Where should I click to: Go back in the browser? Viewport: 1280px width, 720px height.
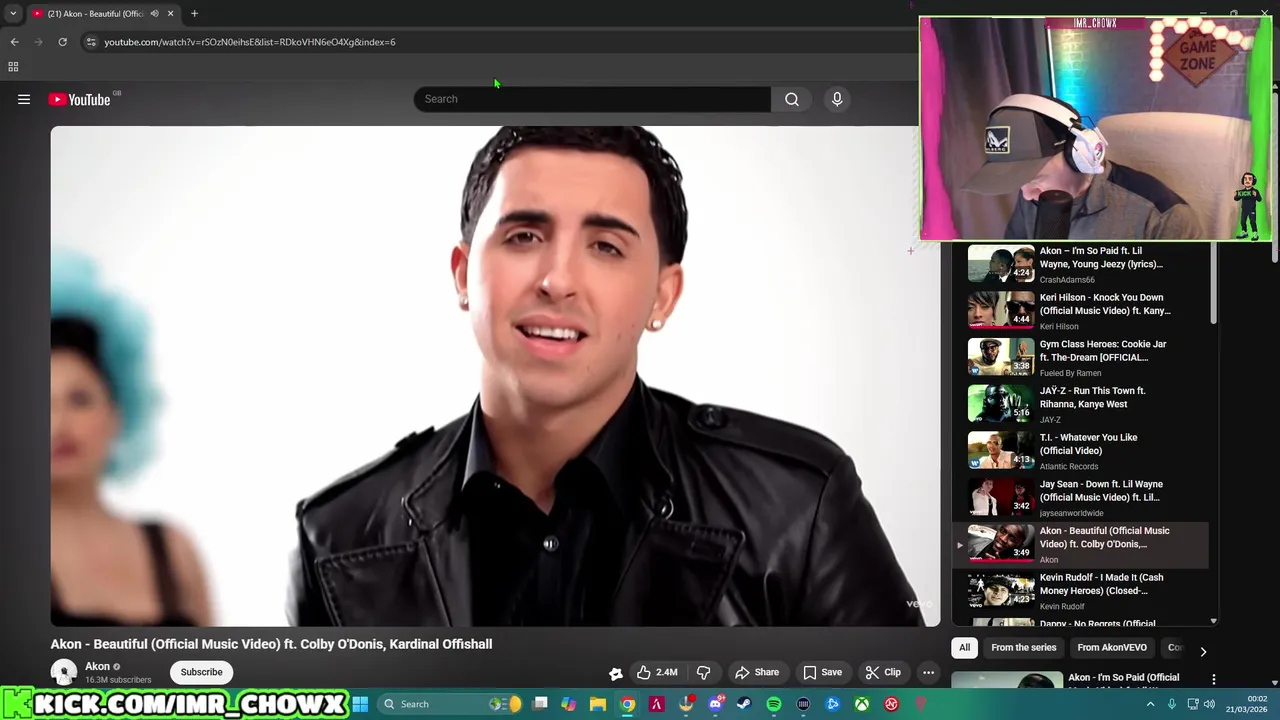(14, 42)
